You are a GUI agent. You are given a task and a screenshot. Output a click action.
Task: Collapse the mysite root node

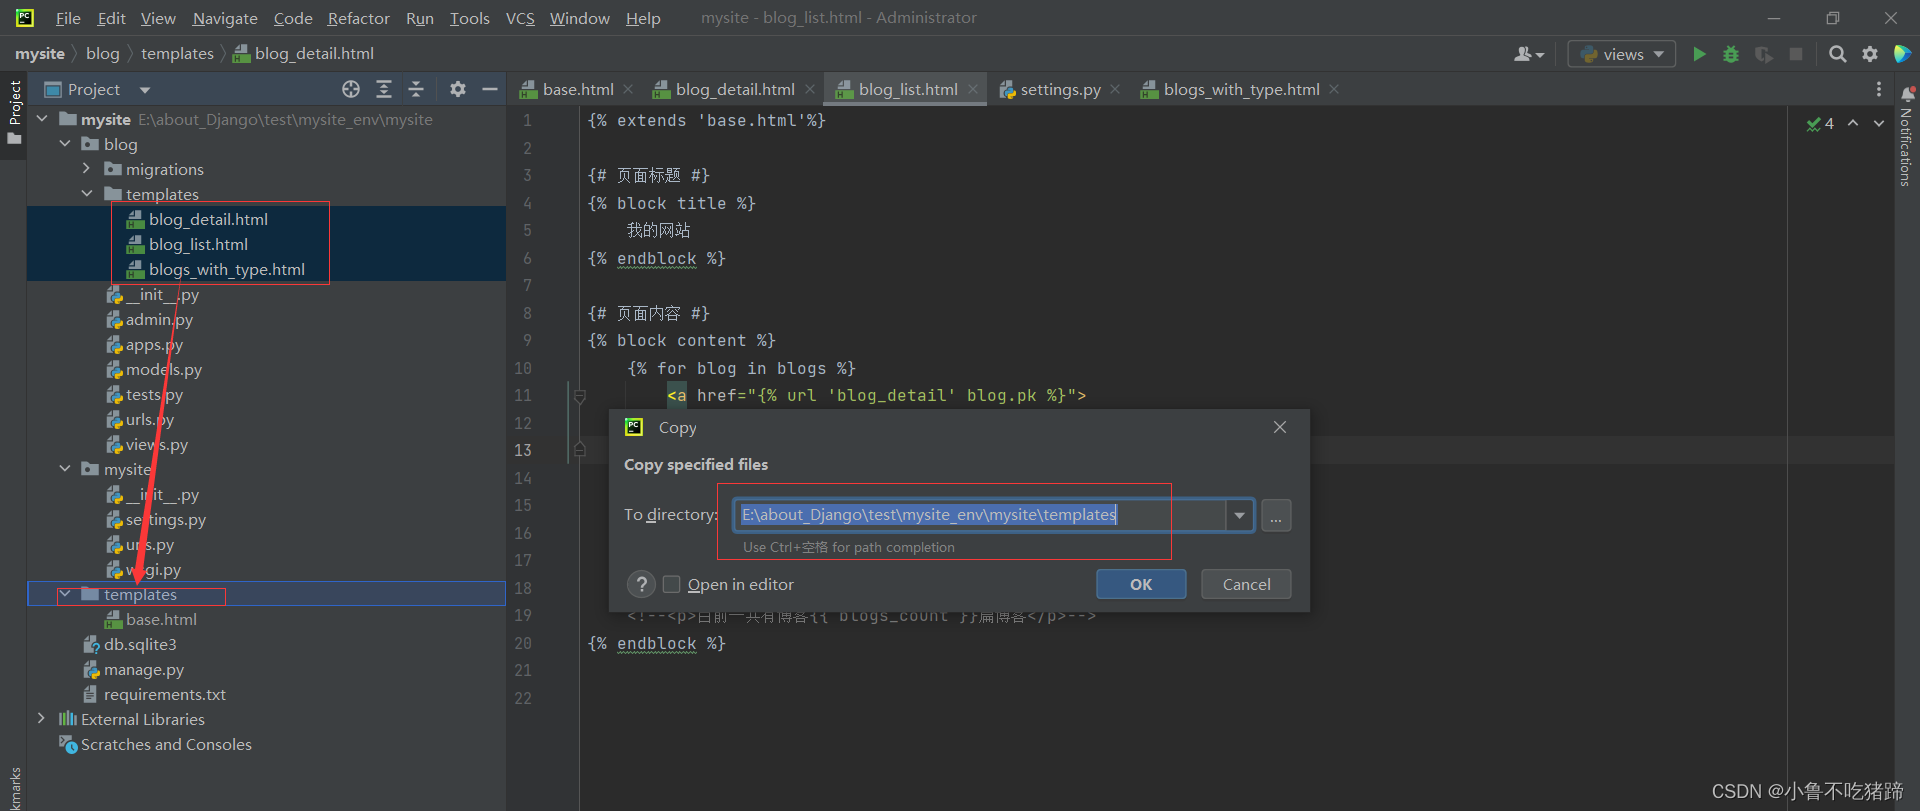tap(42, 119)
